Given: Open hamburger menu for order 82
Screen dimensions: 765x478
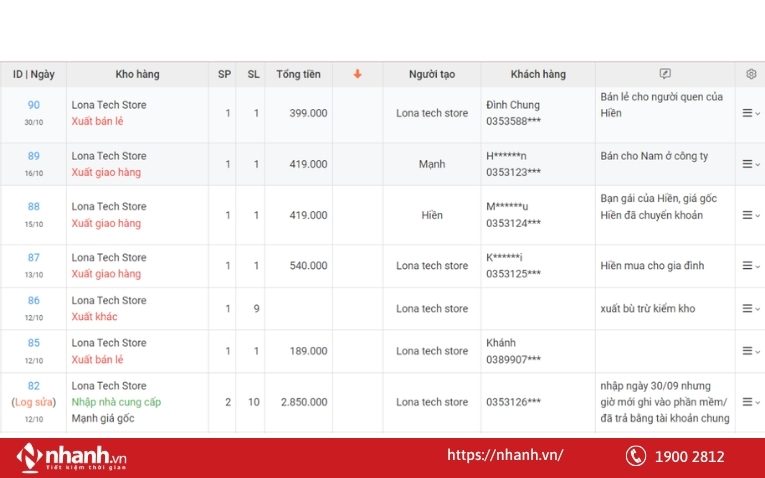Looking at the screenshot, I should point(750,402).
